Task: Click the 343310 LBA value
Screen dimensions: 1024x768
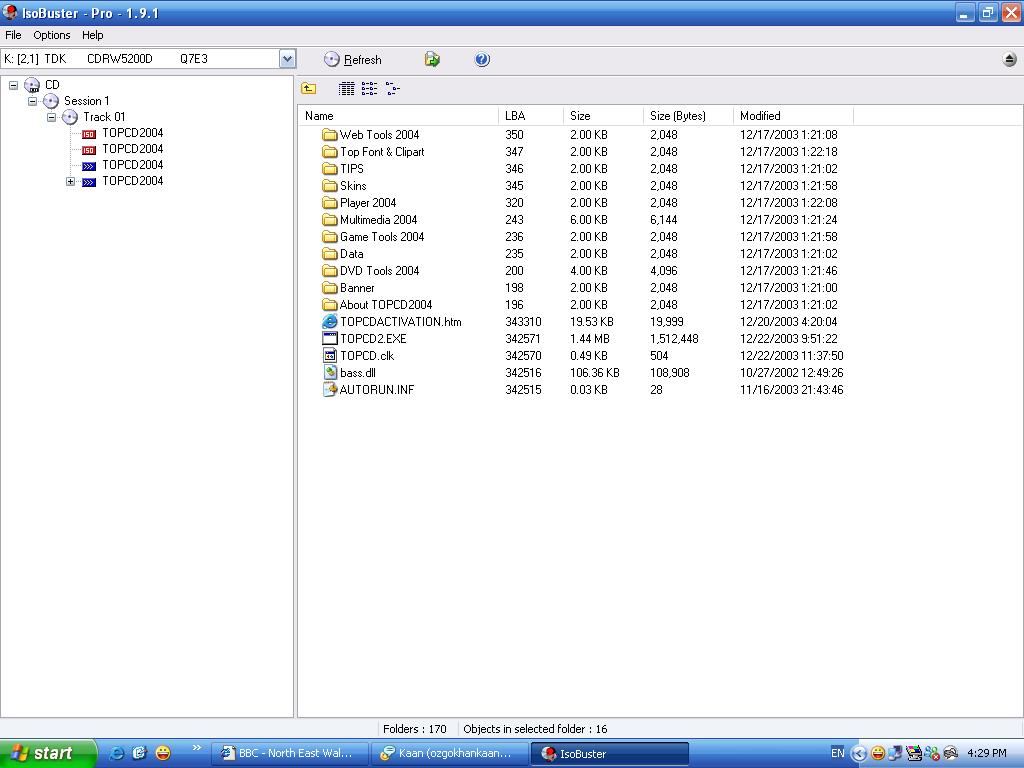Action: 523,321
